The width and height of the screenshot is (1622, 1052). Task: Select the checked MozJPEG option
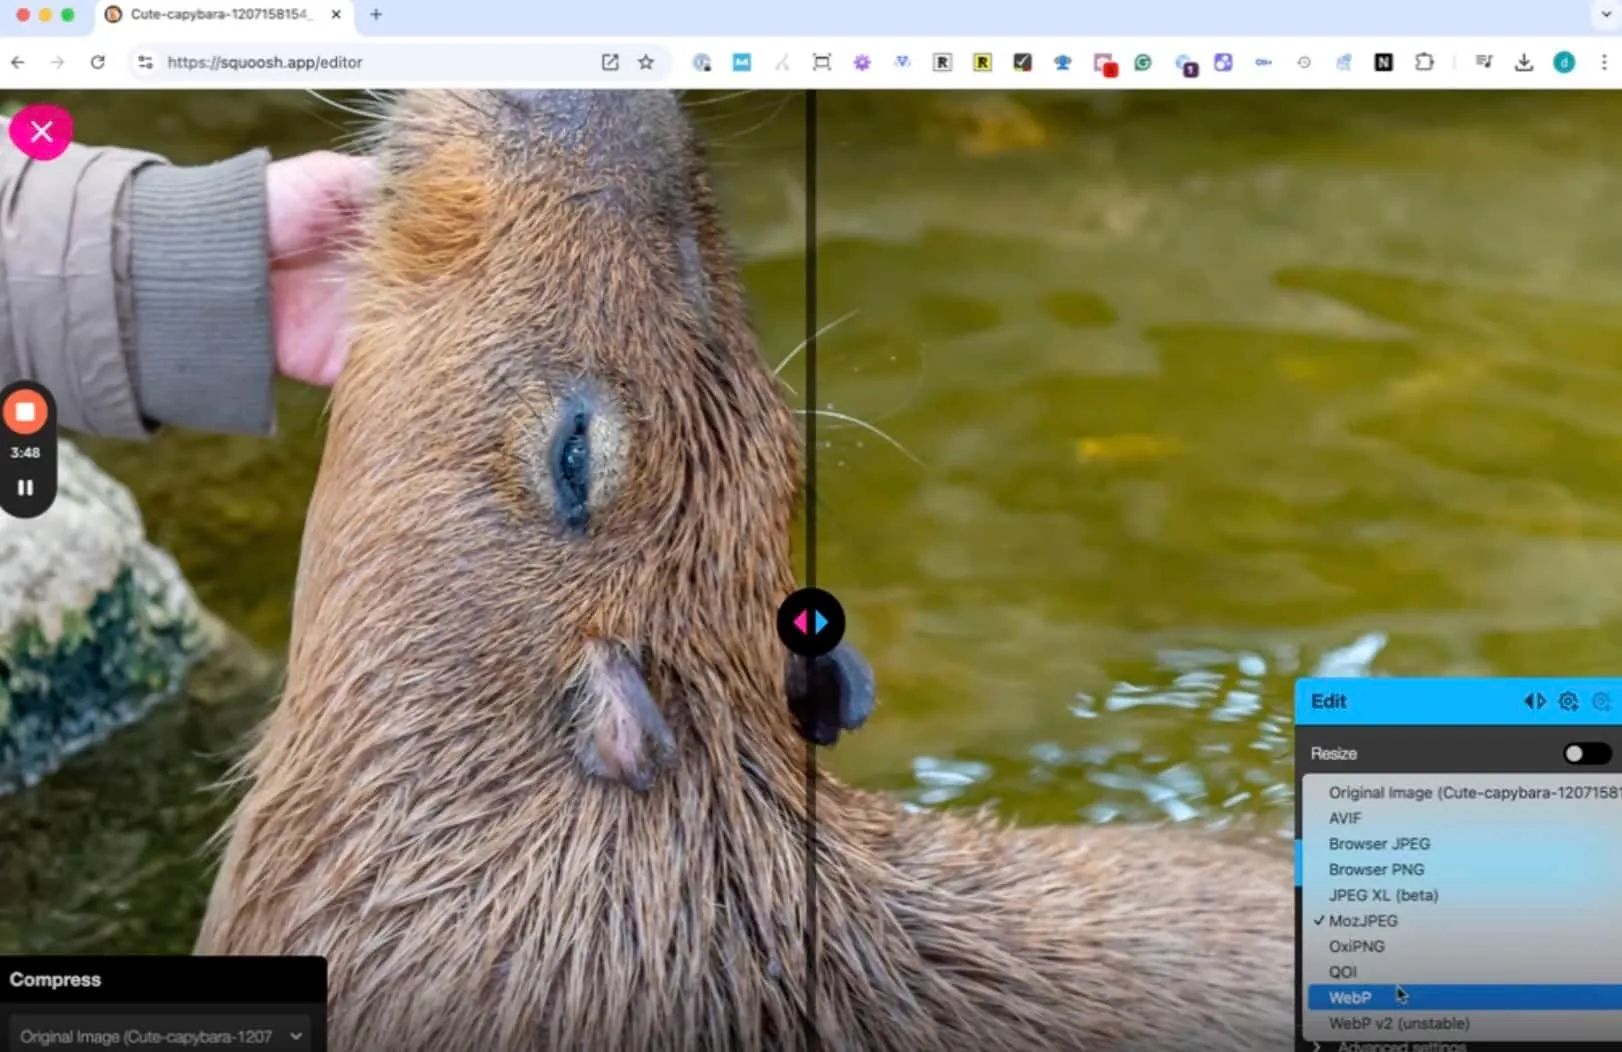1465,921
